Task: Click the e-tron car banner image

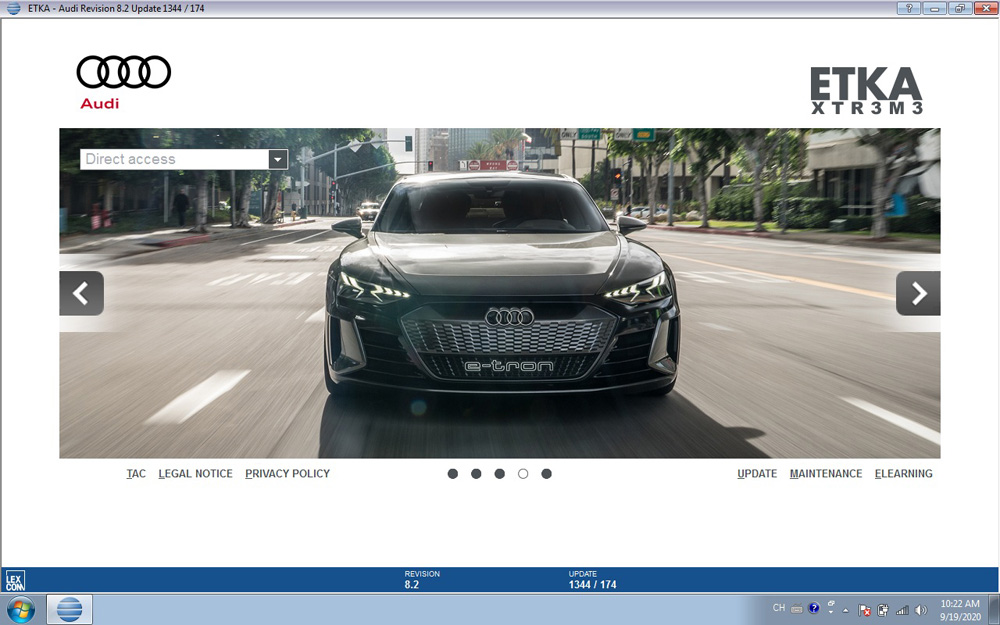Action: (x=500, y=293)
